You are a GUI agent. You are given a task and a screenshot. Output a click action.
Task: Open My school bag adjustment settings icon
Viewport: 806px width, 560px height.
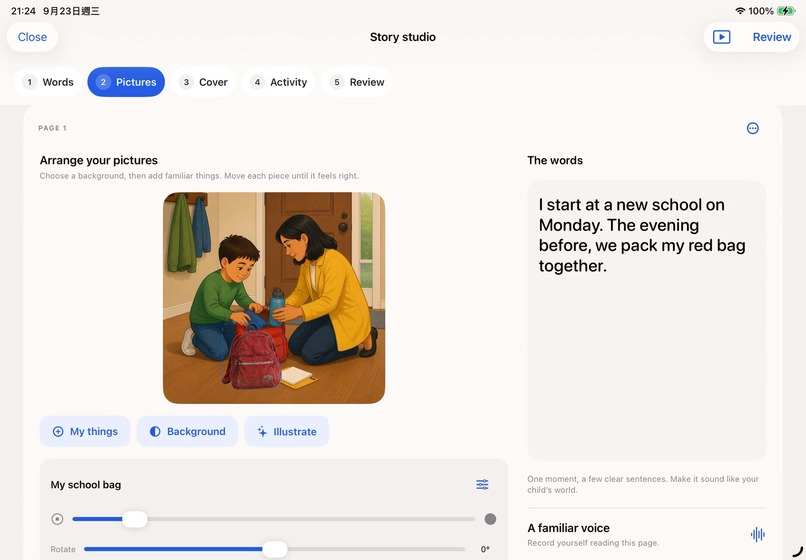pyautogui.click(x=482, y=484)
